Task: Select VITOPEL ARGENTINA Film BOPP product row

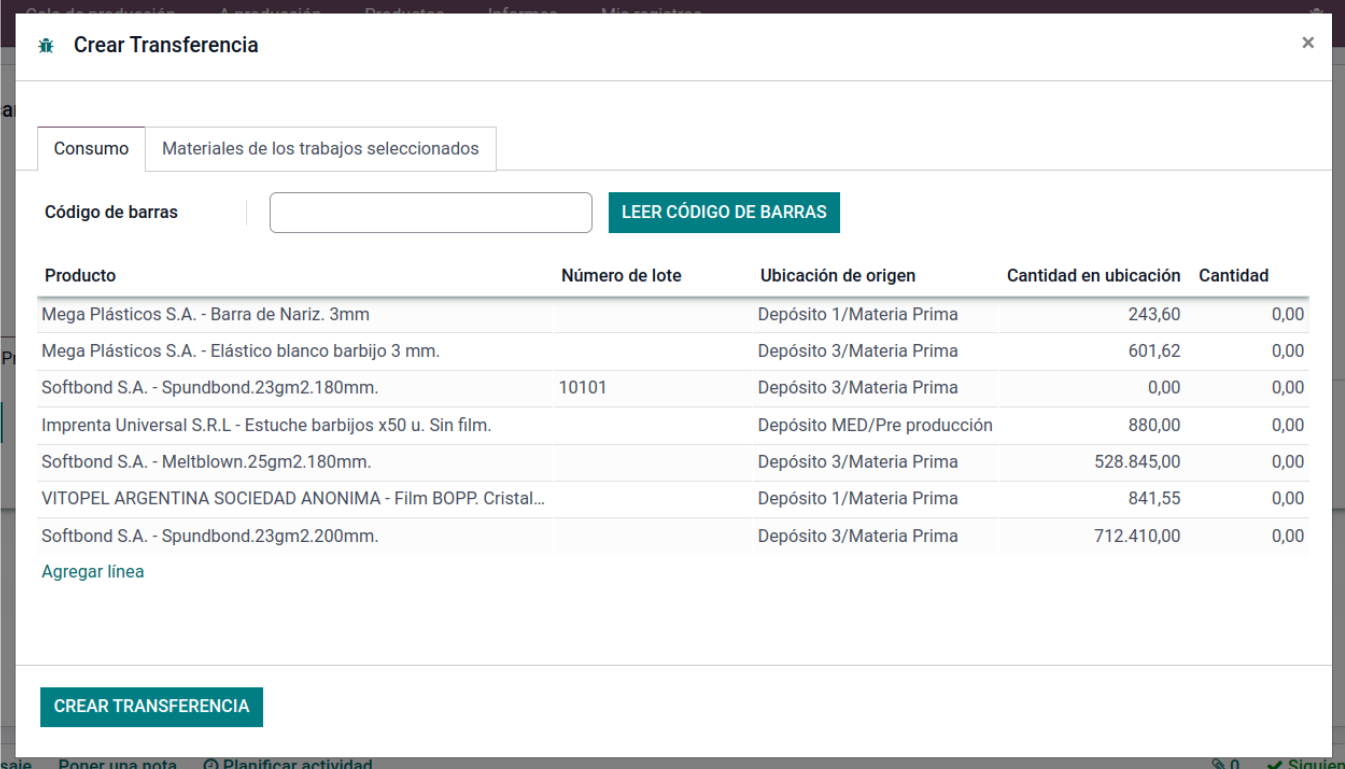Action: click(x=294, y=499)
